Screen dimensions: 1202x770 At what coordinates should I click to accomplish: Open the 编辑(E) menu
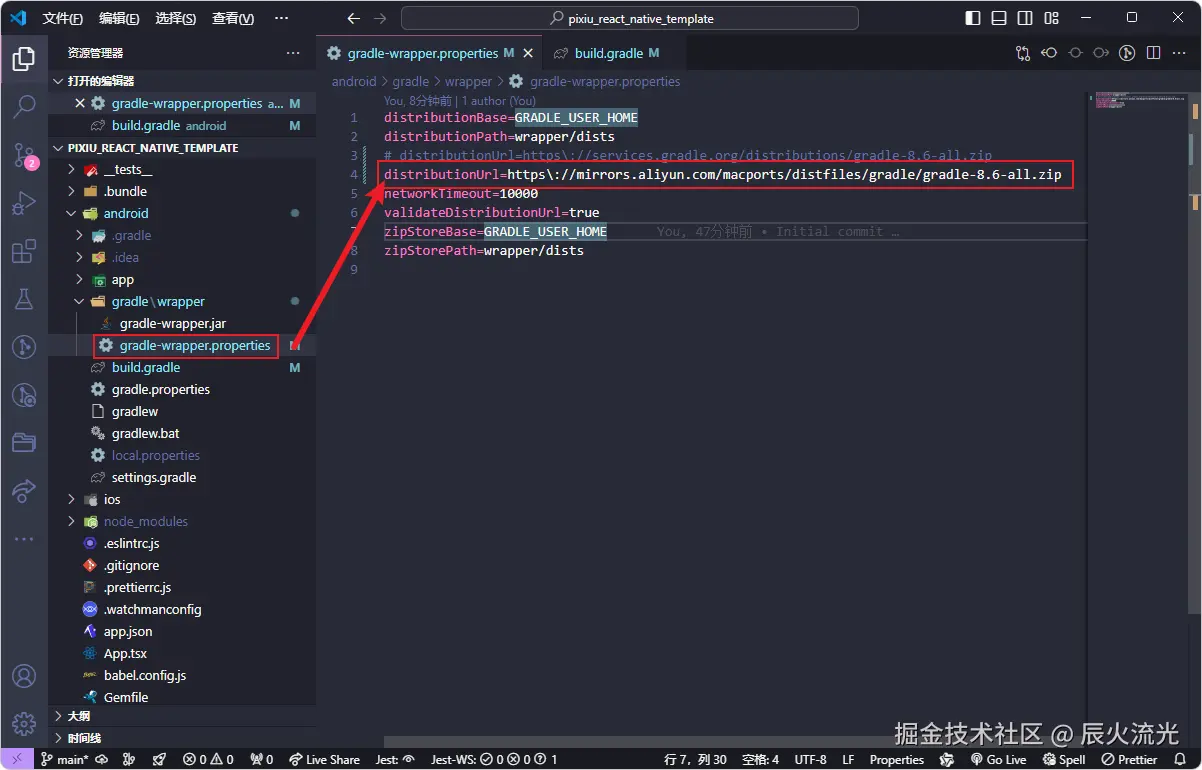119,18
